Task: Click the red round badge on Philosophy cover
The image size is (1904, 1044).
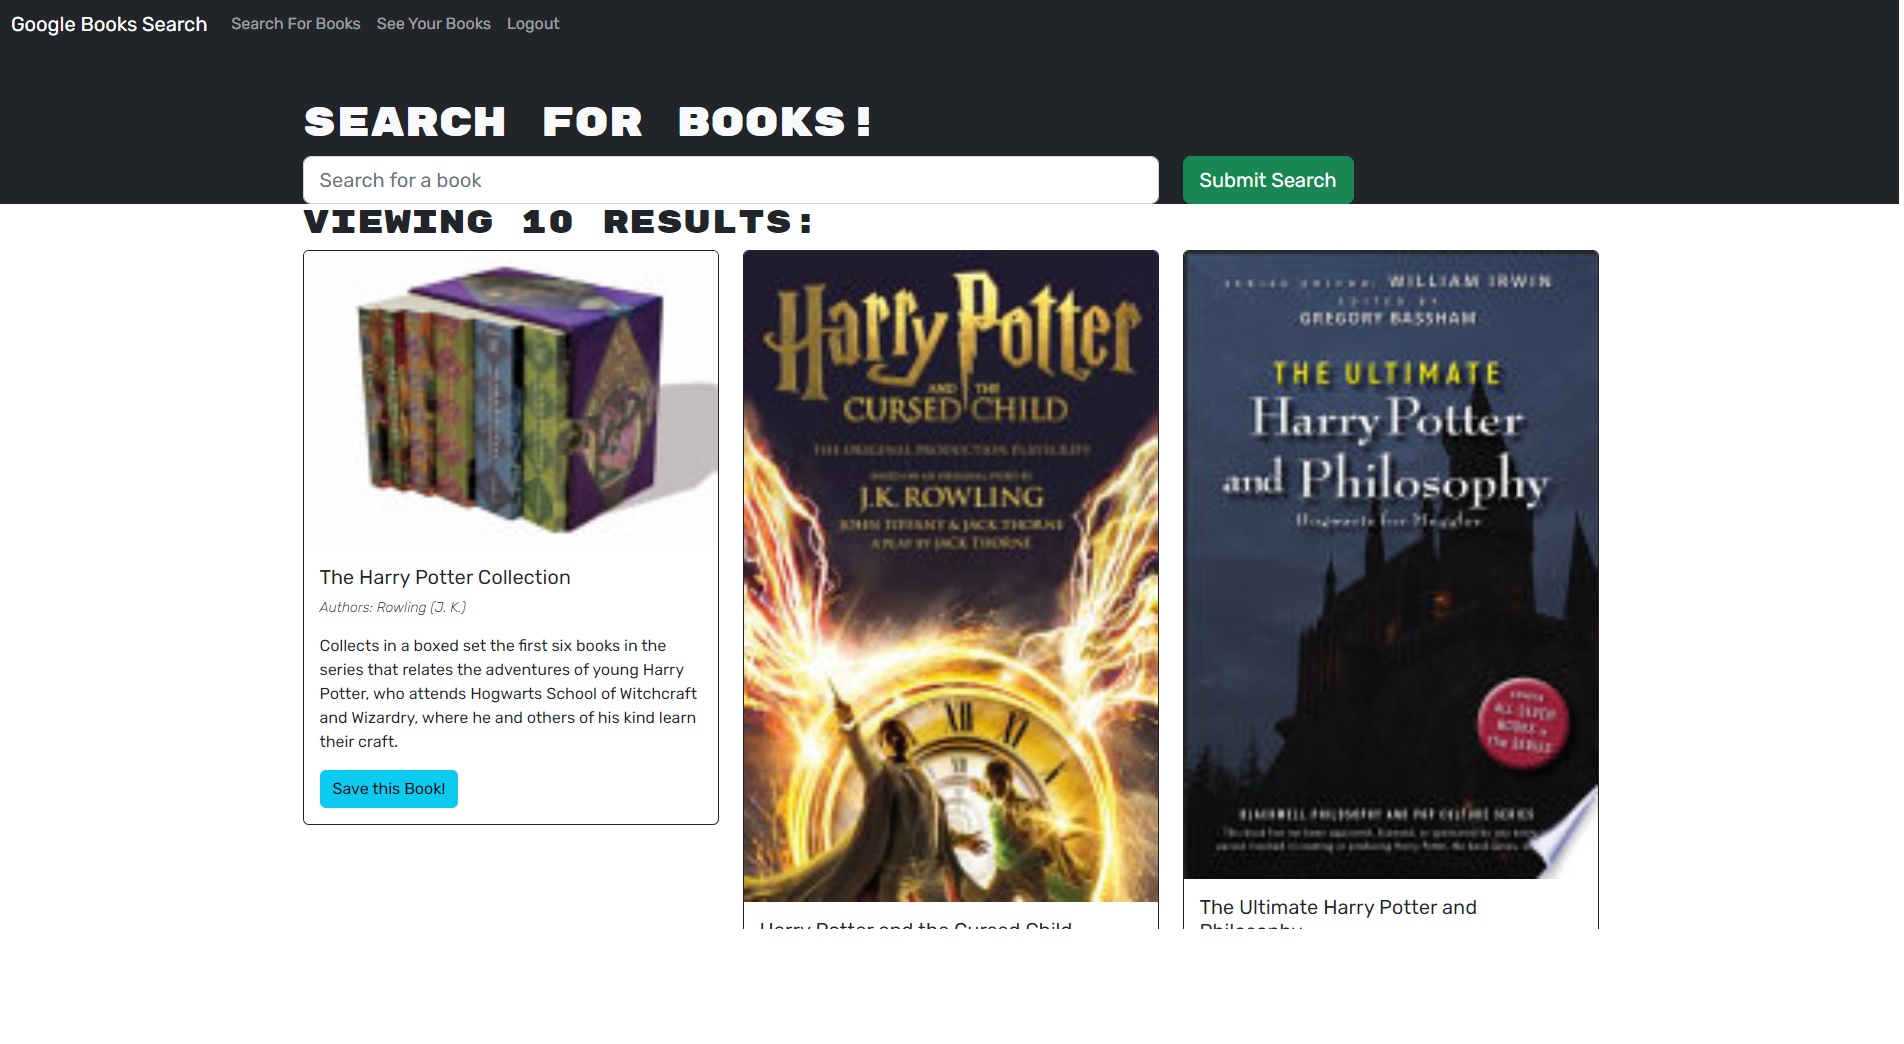Action: pos(1523,723)
